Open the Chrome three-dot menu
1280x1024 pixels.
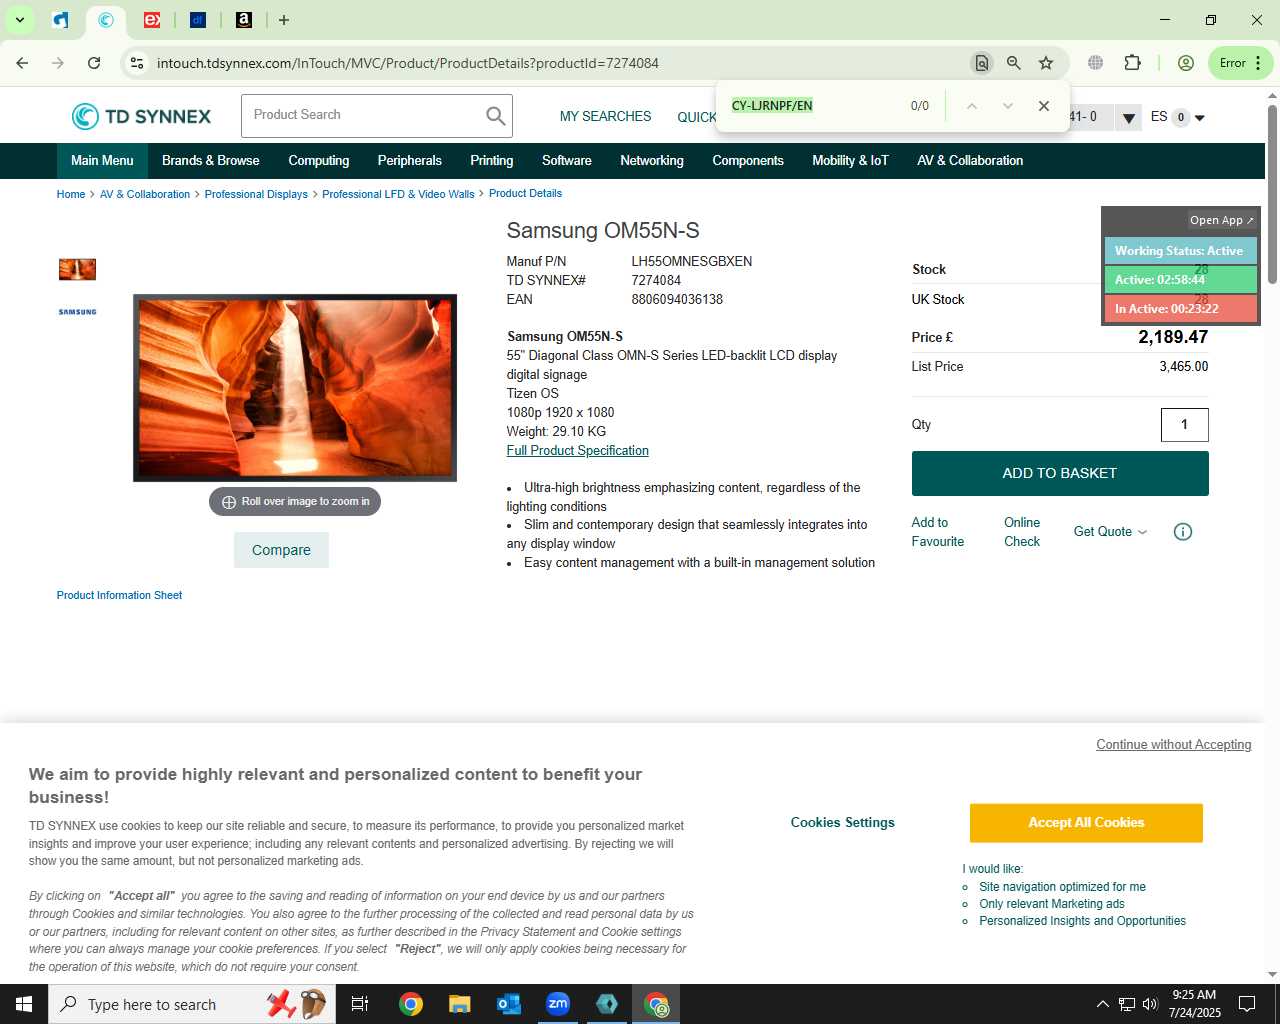(1258, 63)
